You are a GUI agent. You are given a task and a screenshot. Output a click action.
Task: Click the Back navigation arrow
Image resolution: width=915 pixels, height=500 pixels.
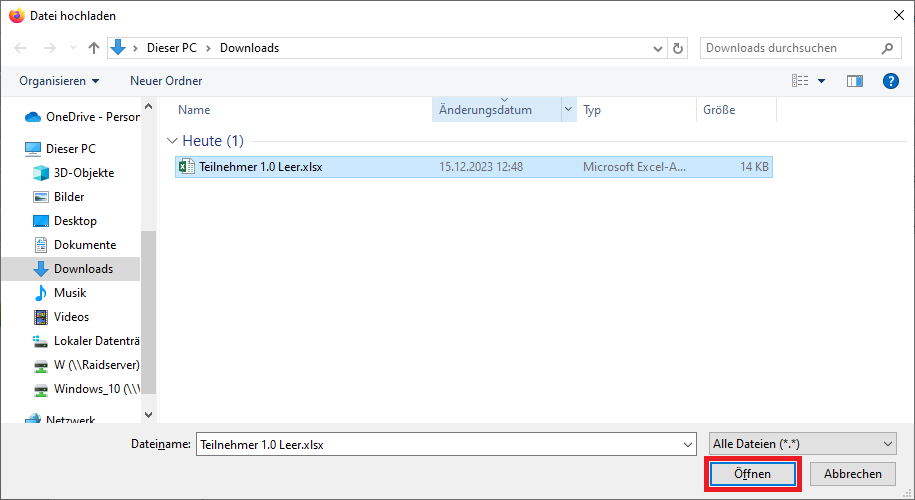[x=20, y=48]
